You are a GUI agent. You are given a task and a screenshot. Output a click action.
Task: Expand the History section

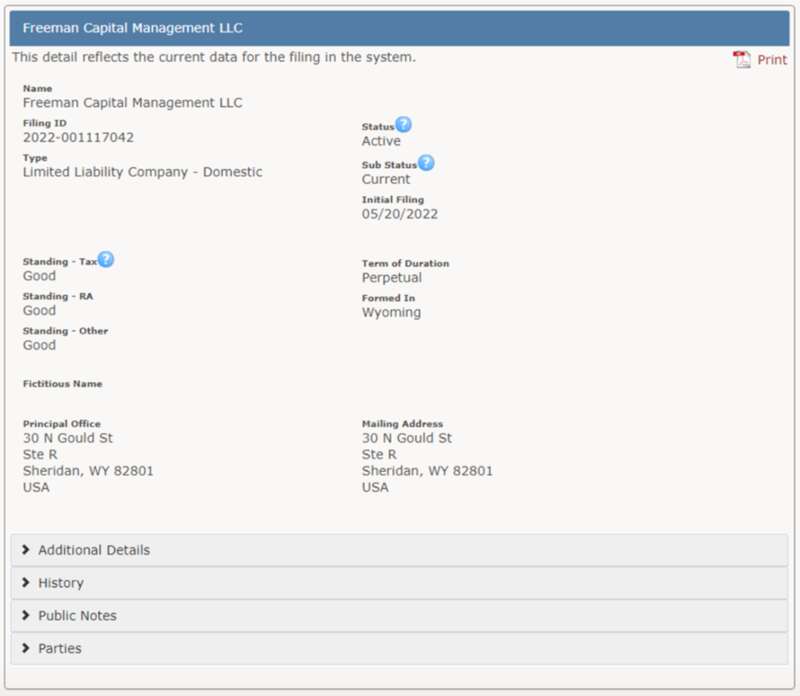click(x=399, y=583)
